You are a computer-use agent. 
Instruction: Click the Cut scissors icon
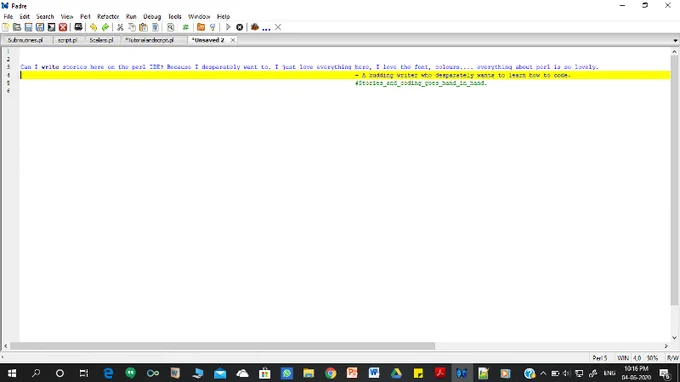(x=120, y=27)
